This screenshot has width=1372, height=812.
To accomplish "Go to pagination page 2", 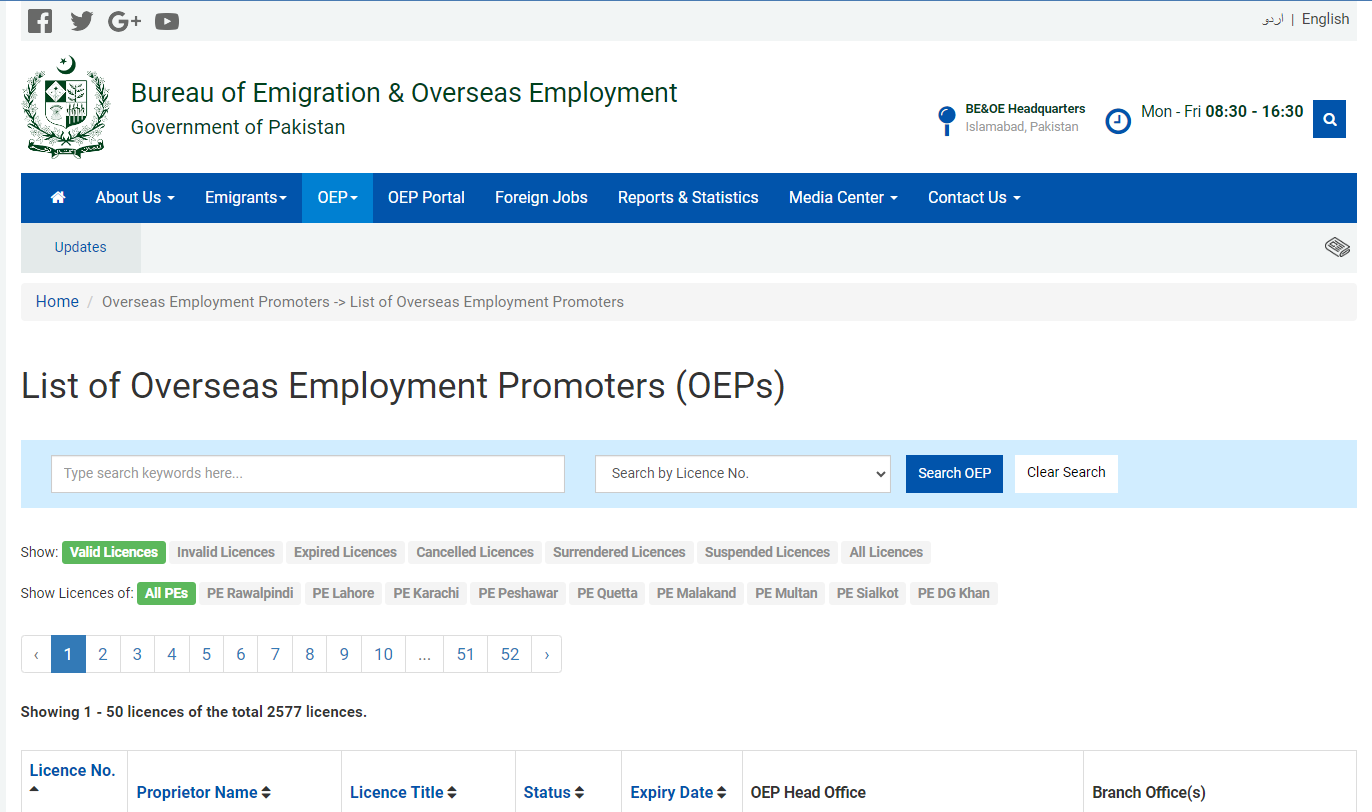I will [103, 655].
